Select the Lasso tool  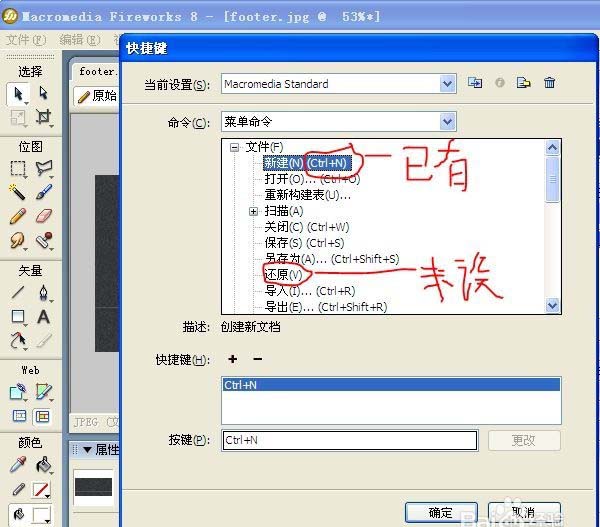point(43,168)
